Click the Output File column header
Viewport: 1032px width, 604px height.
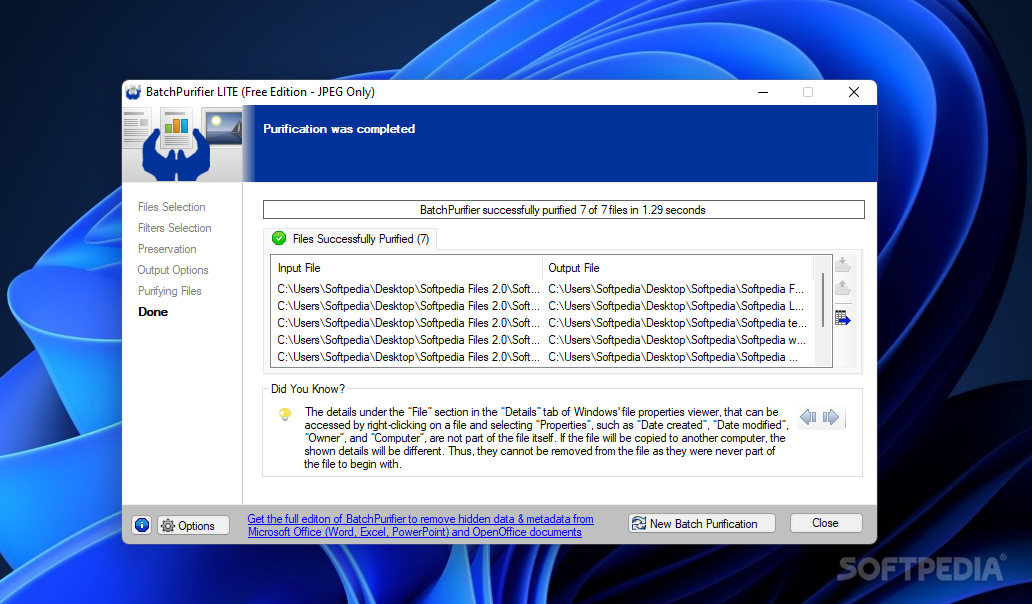click(677, 268)
